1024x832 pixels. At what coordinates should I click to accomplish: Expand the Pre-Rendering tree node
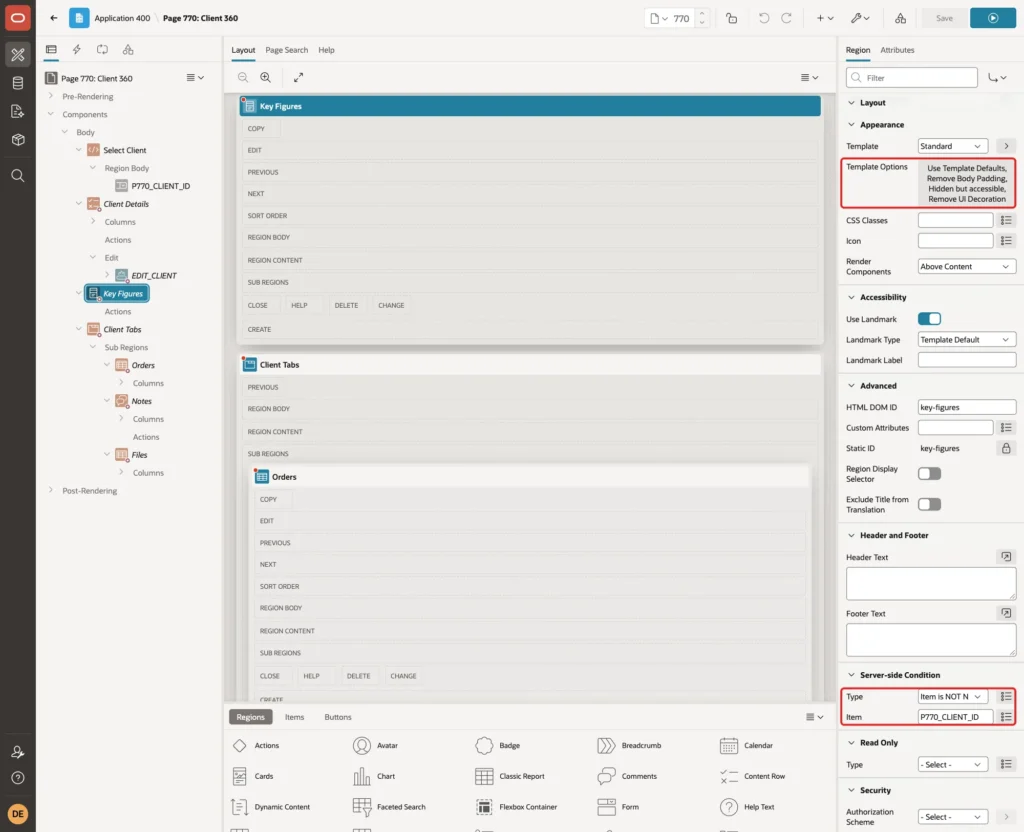click(x=51, y=96)
